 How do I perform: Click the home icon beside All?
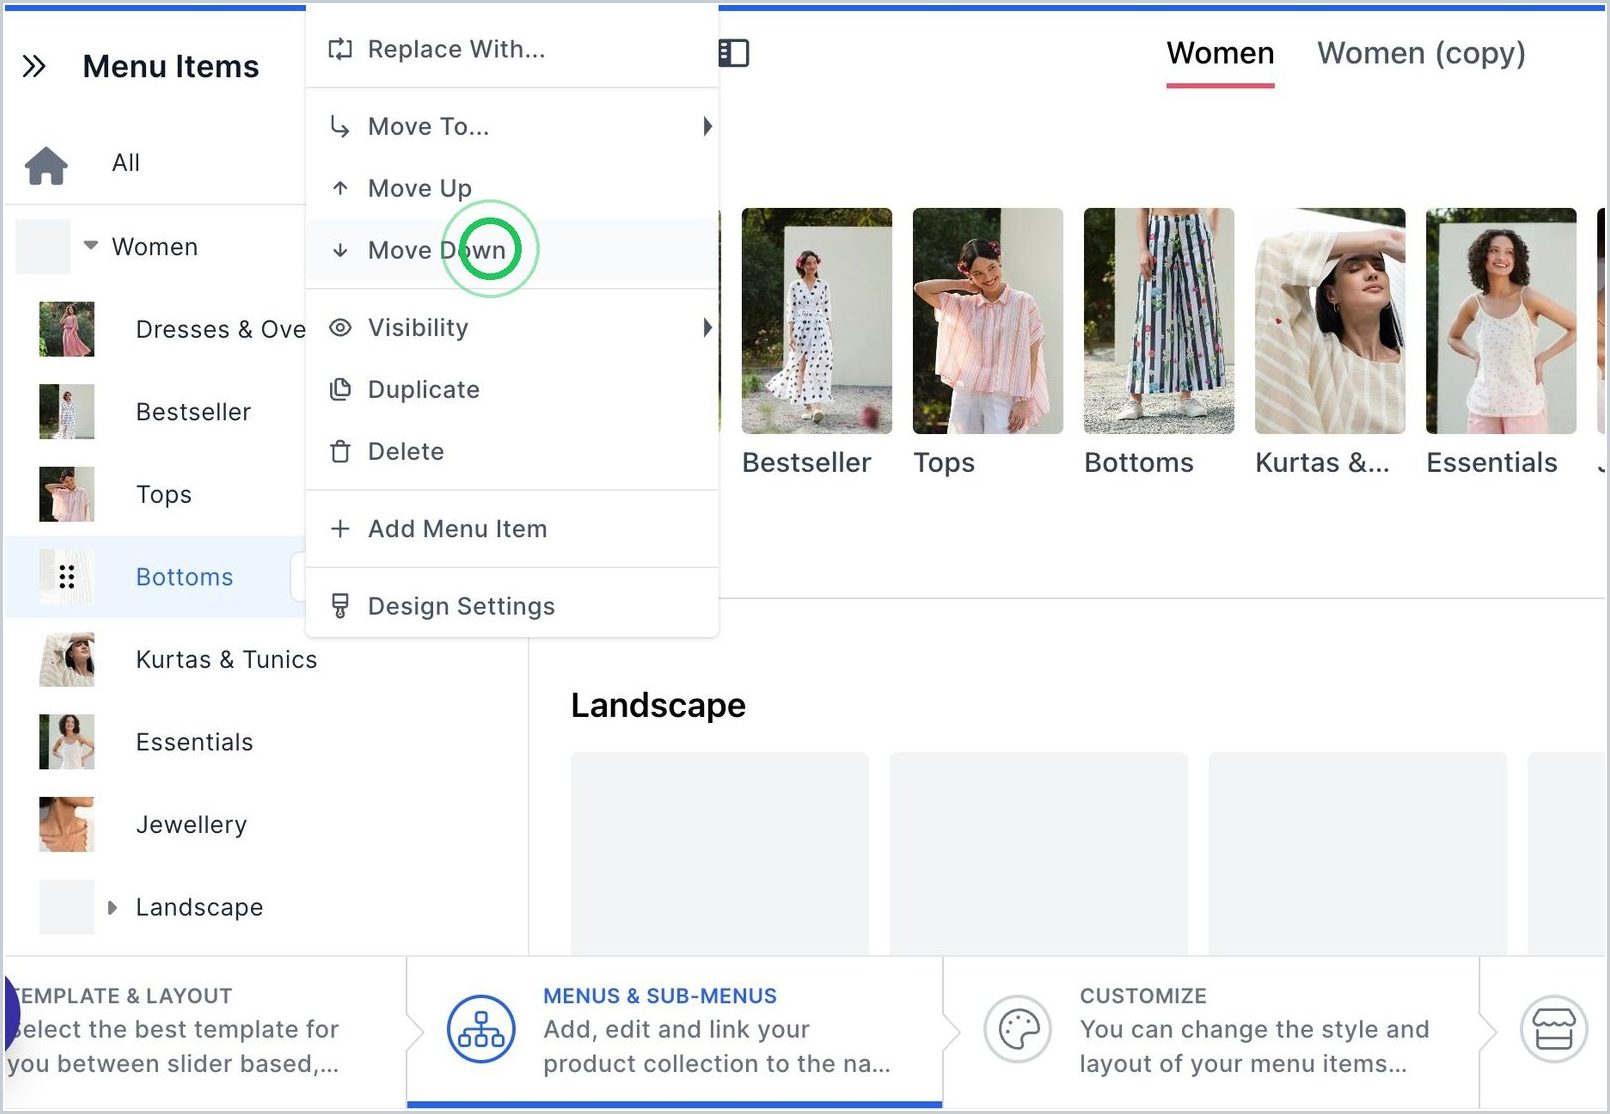click(46, 165)
